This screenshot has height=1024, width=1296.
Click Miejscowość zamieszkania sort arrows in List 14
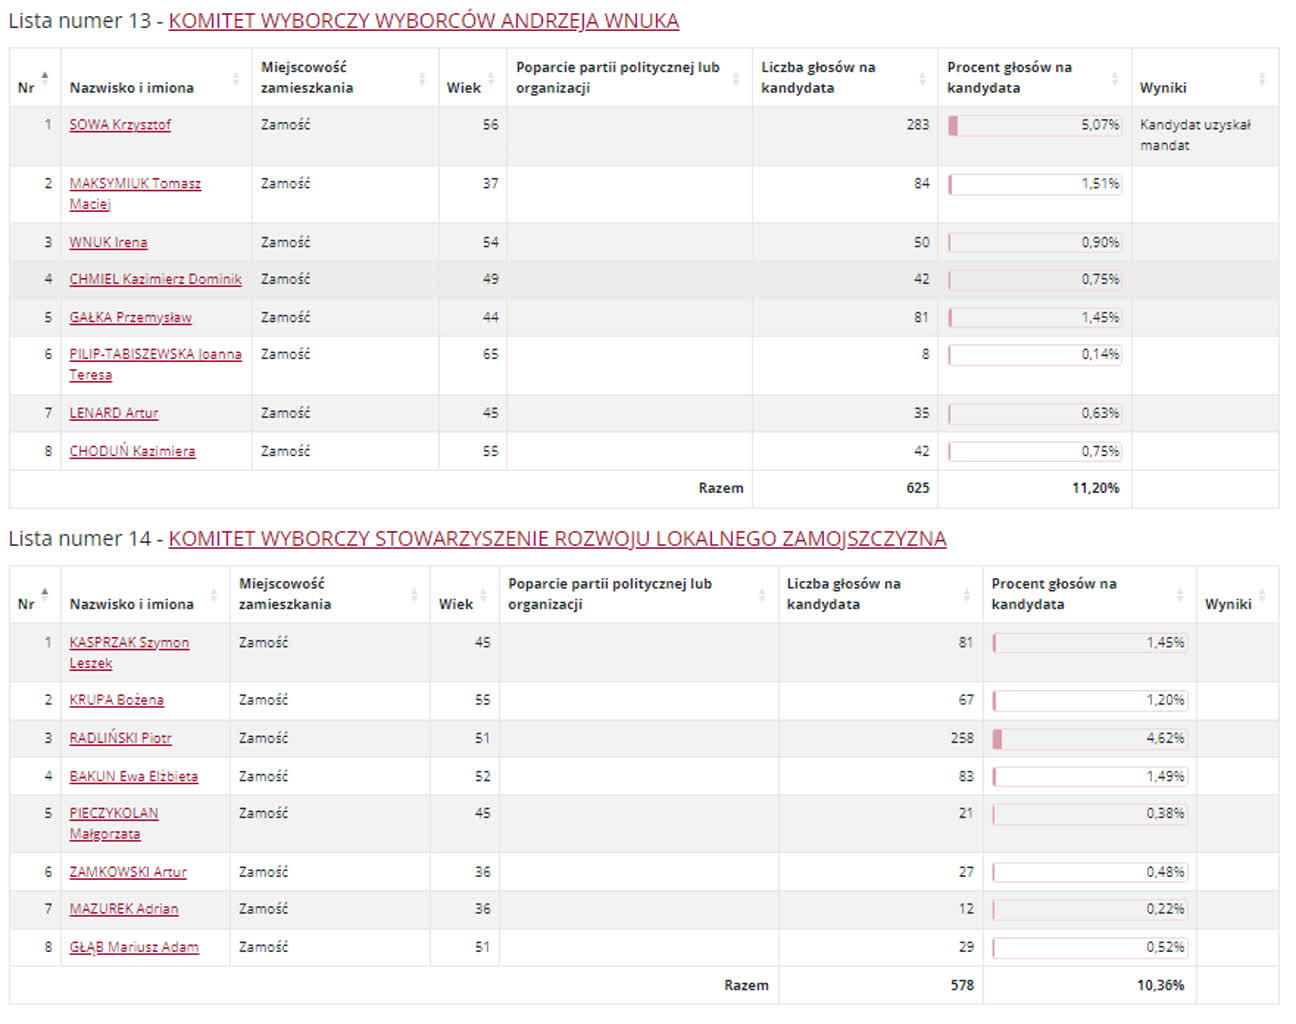414,595
